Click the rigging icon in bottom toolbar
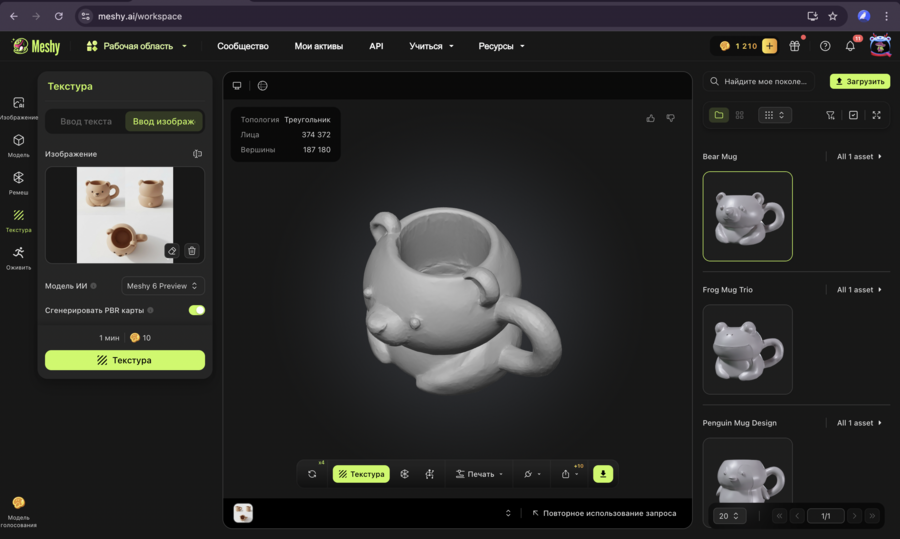Viewport: 900px width, 539px height. point(429,474)
